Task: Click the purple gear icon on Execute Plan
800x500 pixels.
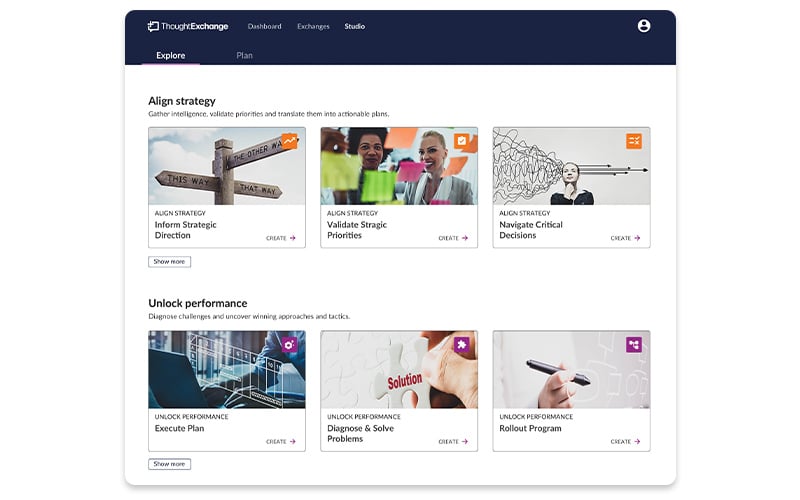Action: 289,344
